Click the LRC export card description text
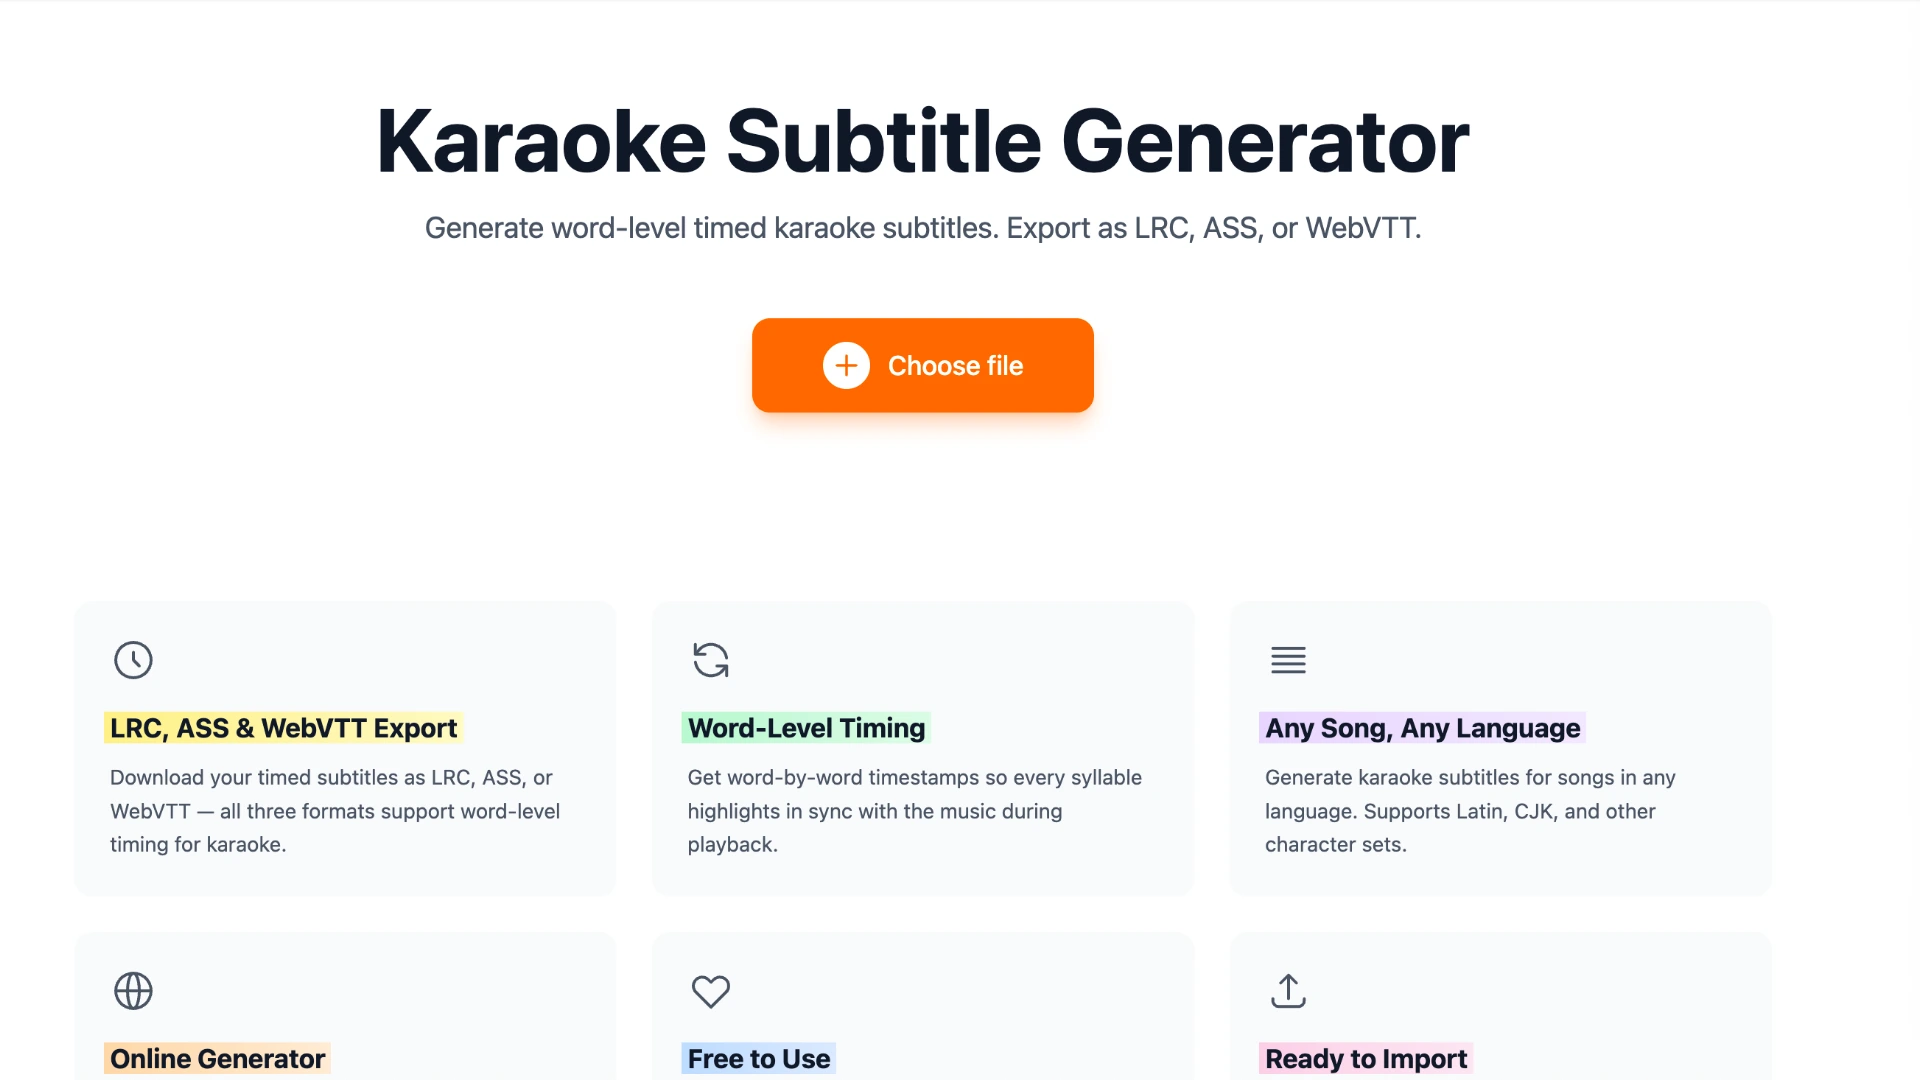Image resolution: width=1920 pixels, height=1080 pixels. click(x=334, y=810)
